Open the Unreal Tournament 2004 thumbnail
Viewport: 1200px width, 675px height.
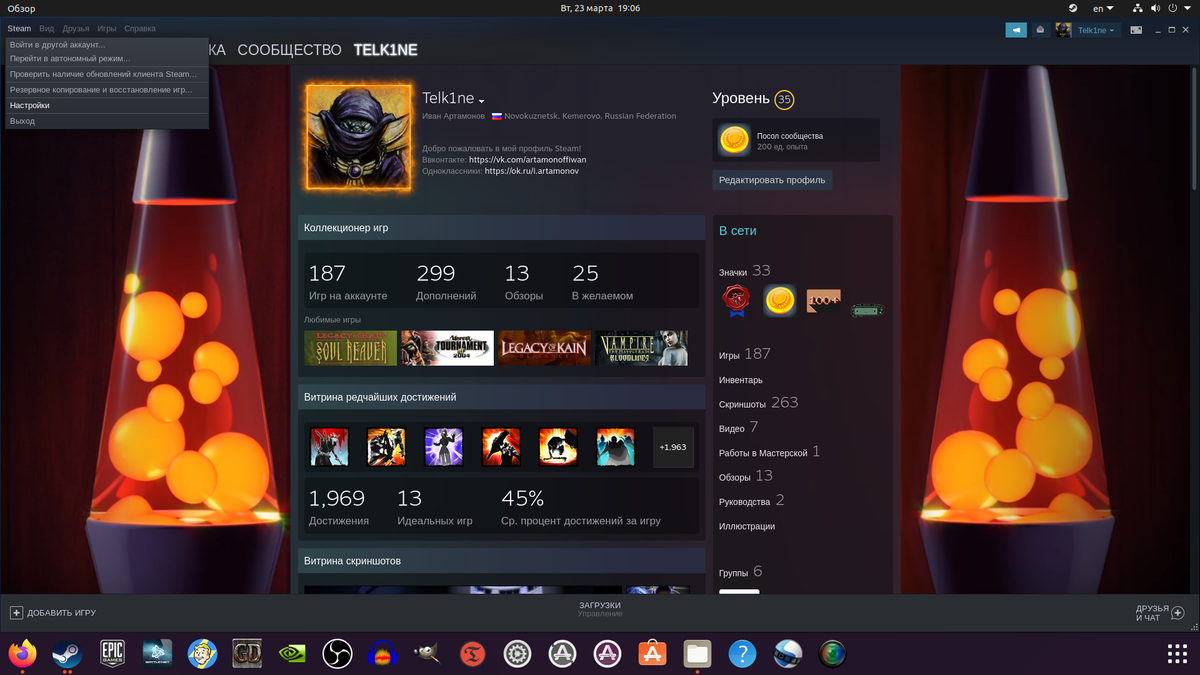447,348
